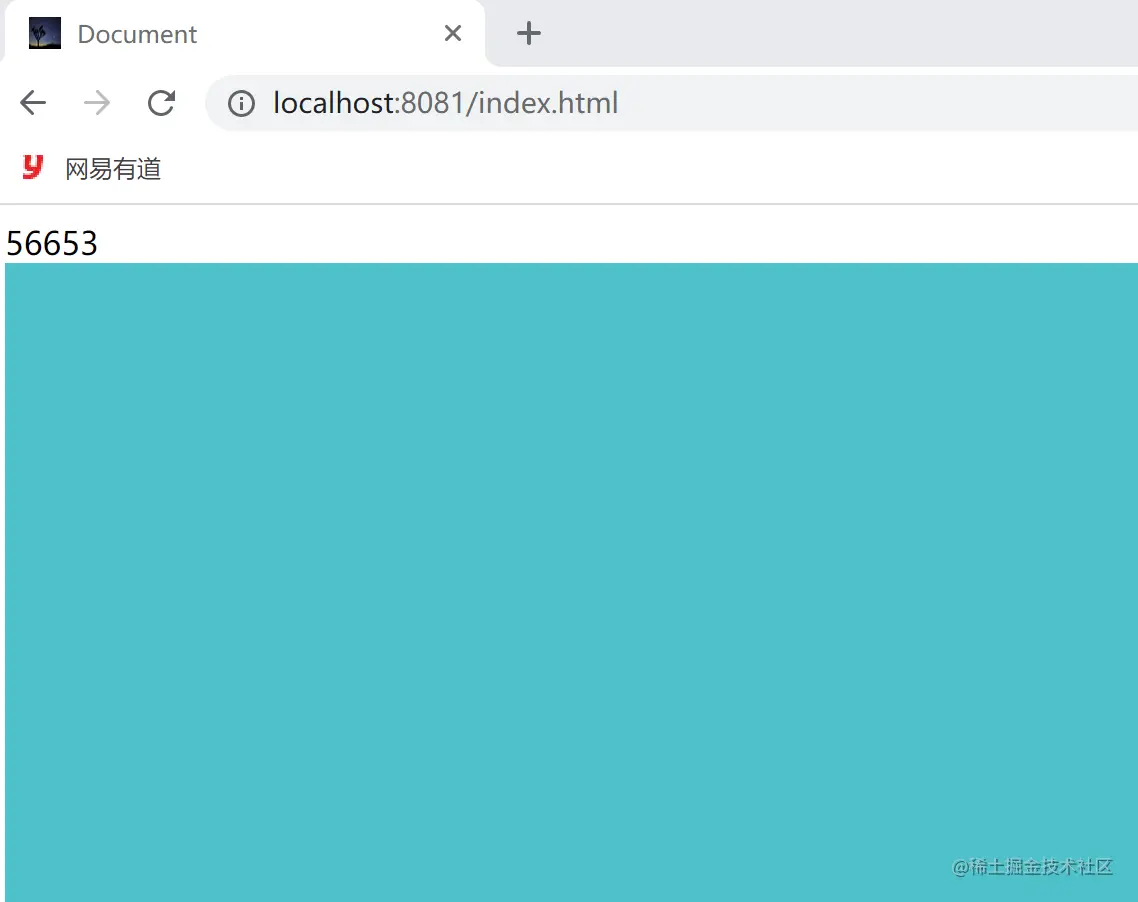This screenshot has width=1138, height=902.
Task: Click the forward navigation arrow
Action: tap(97, 103)
